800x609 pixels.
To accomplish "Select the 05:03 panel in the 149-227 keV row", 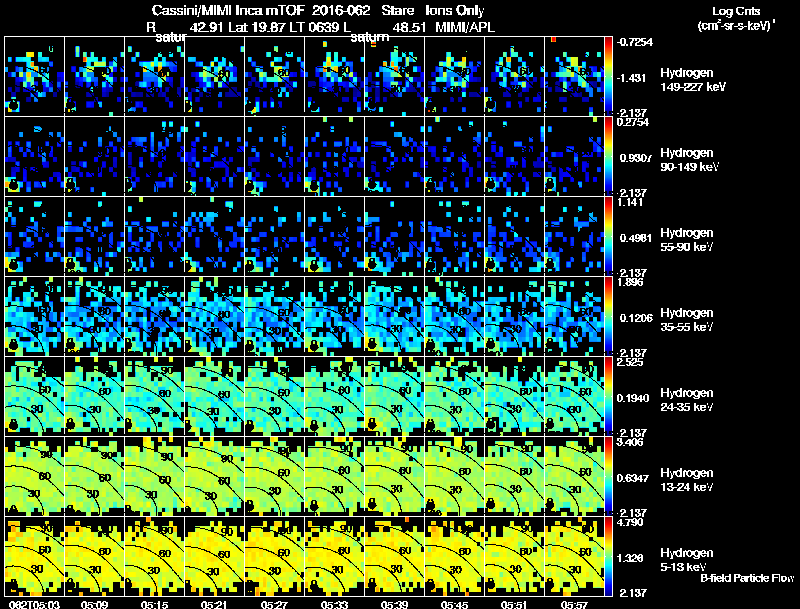I will [34, 75].
